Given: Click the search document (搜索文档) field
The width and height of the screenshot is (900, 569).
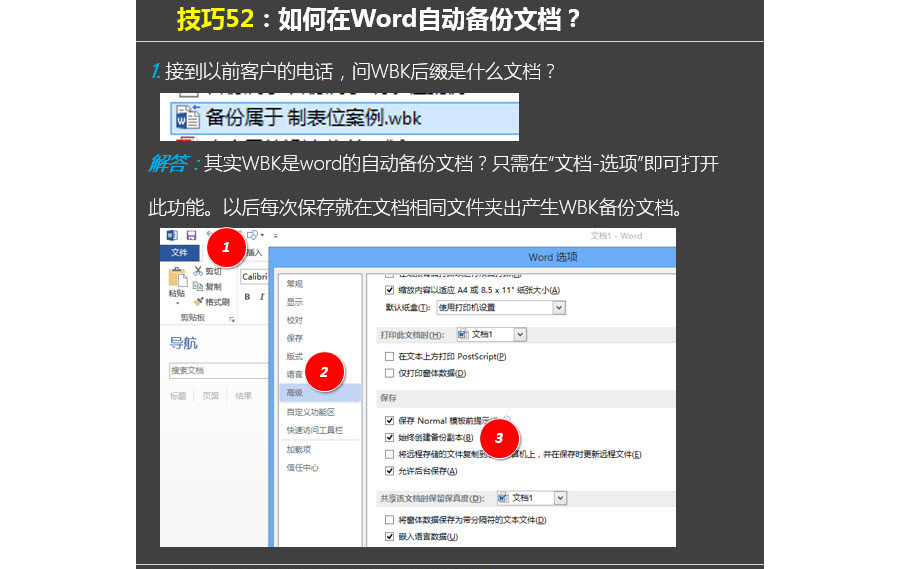Looking at the screenshot, I should point(219,370).
